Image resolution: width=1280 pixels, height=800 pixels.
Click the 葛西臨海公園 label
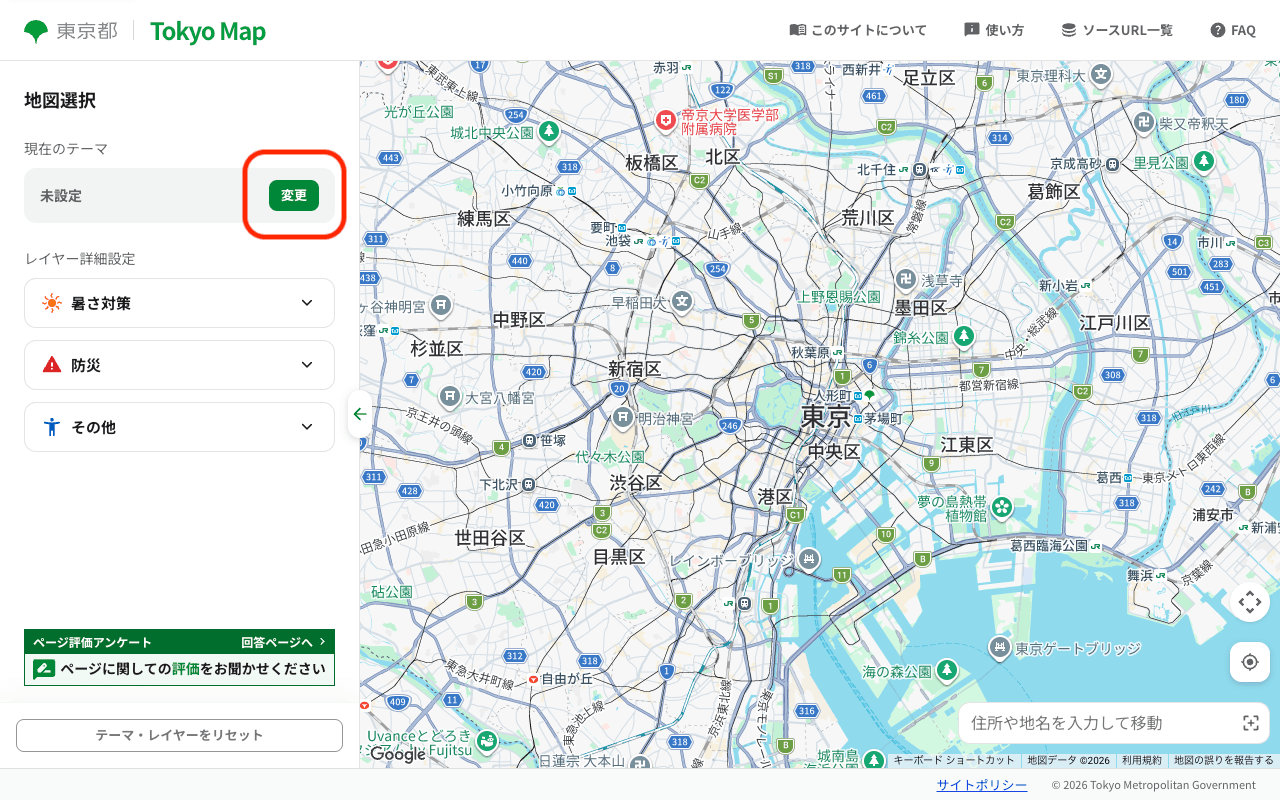[1048, 545]
